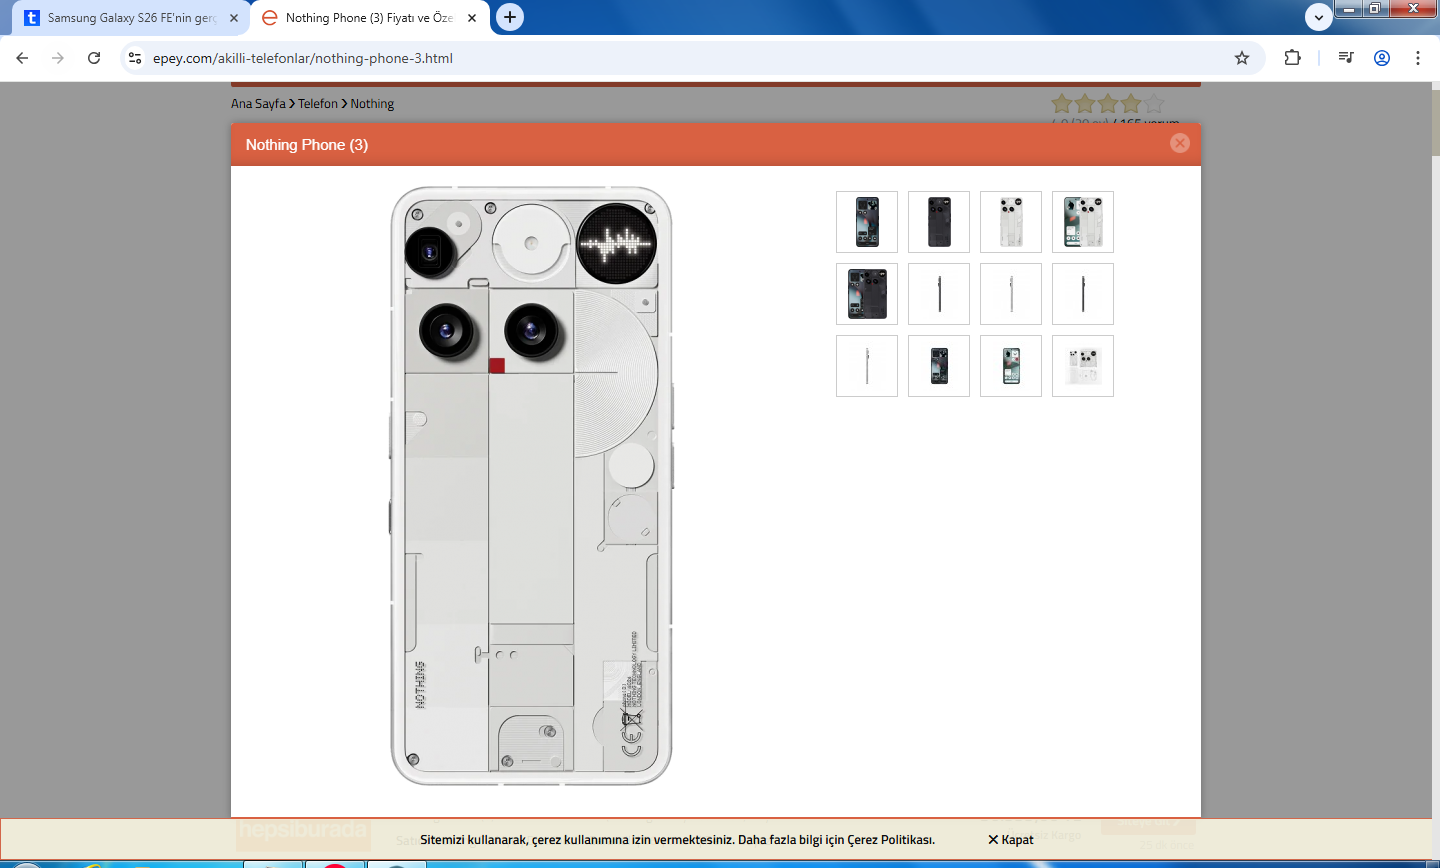
Task: Open the Extensions puzzle icon
Action: 1292,58
